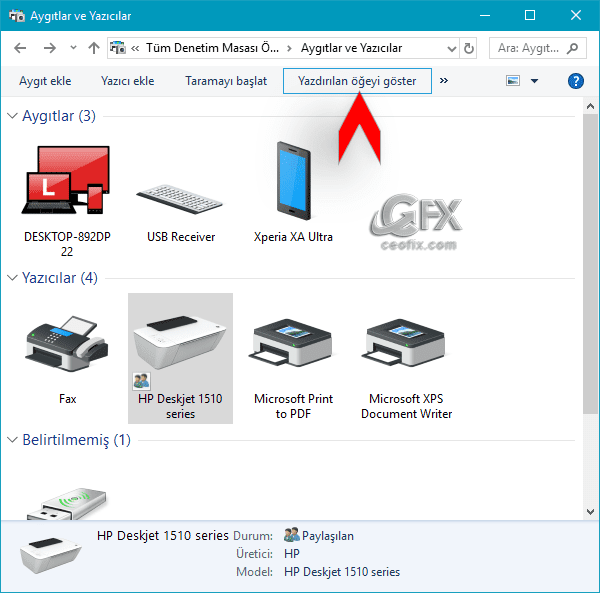Open the recent locations dropdown arrow
This screenshot has width=600, height=593.
pos(73,48)
